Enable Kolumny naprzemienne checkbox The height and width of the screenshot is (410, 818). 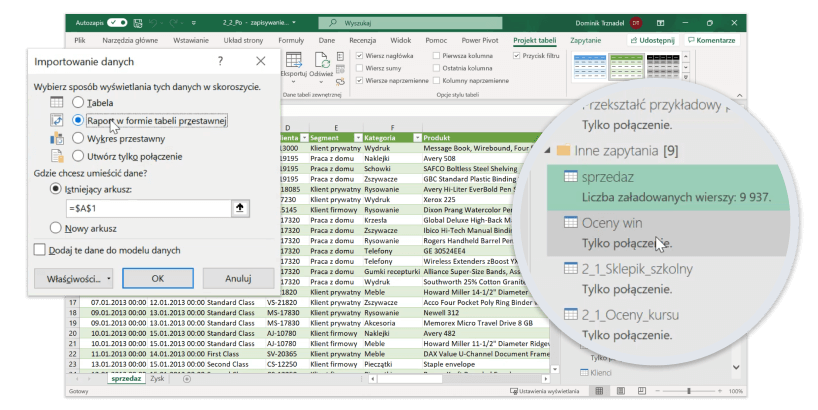(x=436, y=81)
